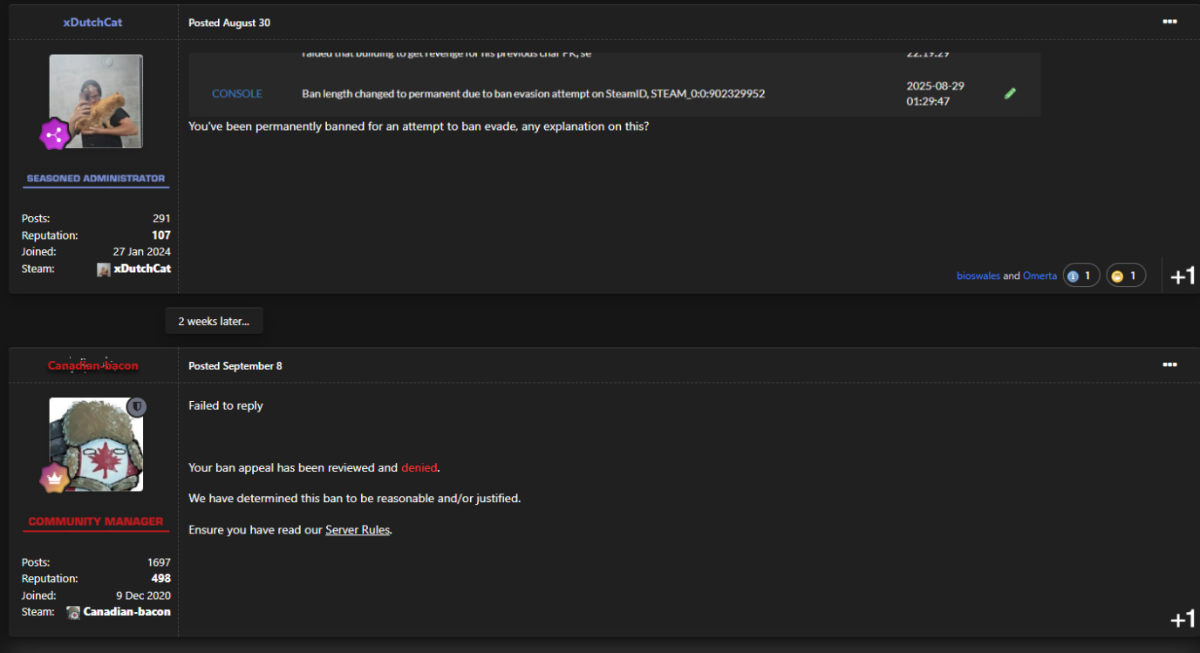This screenshot has height=653, width=1200.
Task: Click the green pencil edit icon
Action: (x=1010, y=93)
